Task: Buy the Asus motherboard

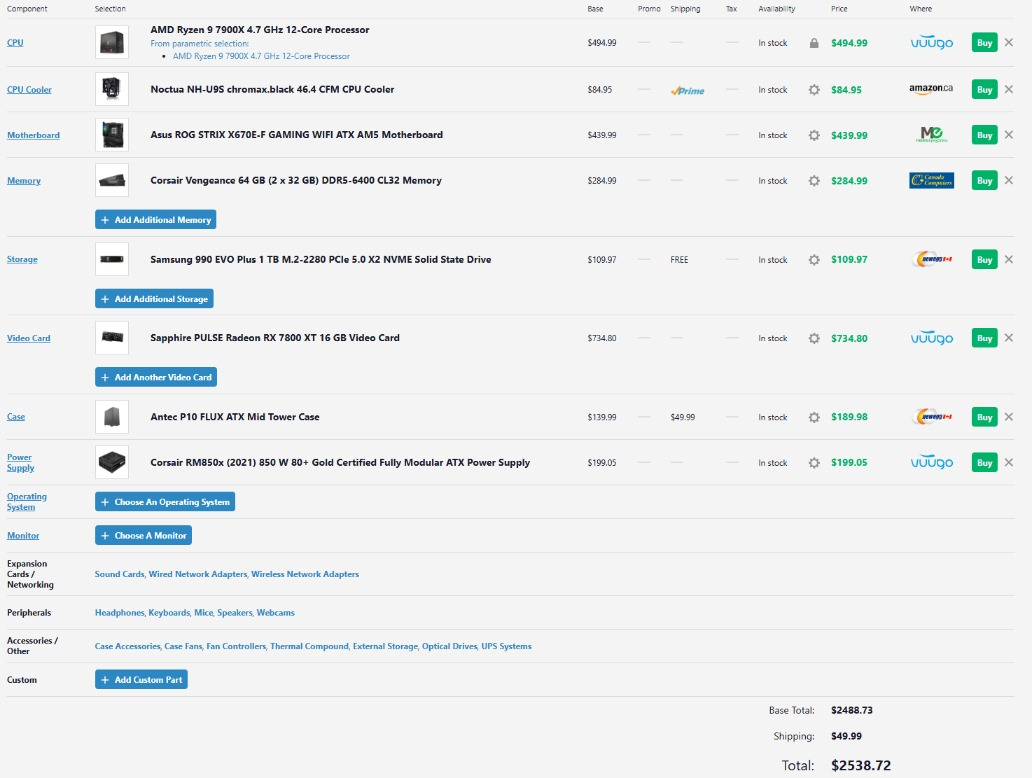Action: (x=984, y=135)
